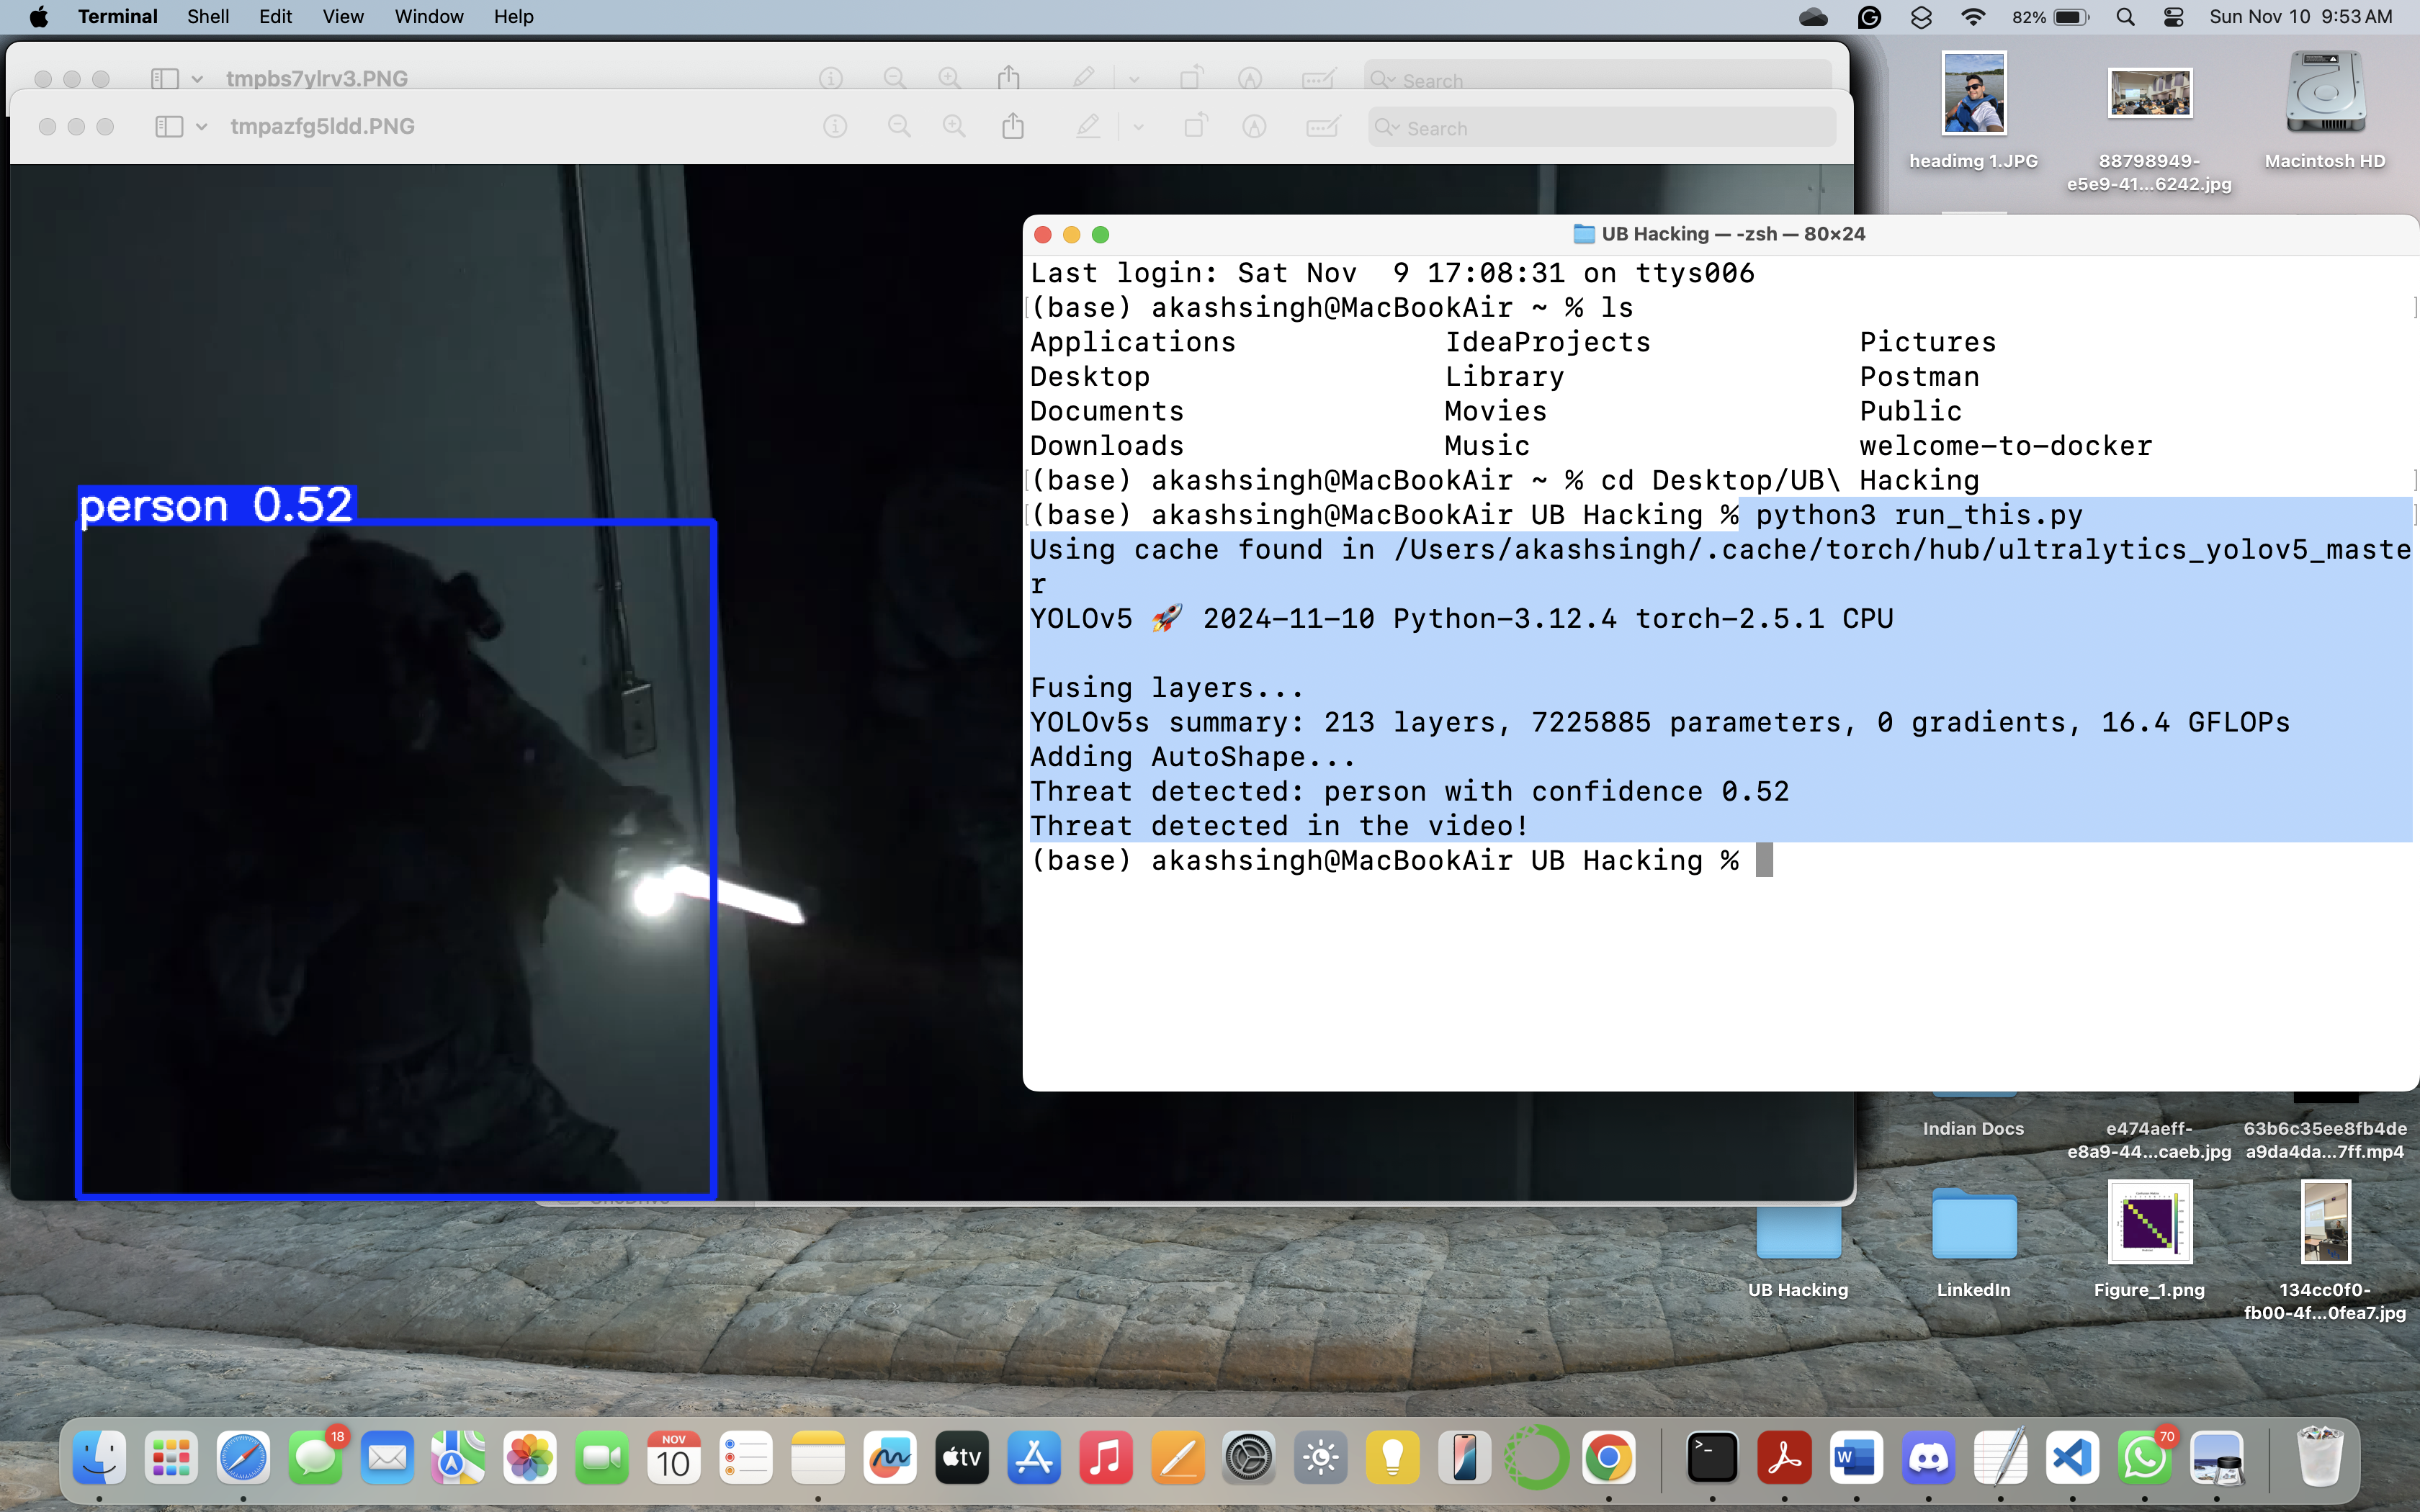Click the zoom in icon in tmpazfg5ldd.PNG toolbar

coord(954,127)
